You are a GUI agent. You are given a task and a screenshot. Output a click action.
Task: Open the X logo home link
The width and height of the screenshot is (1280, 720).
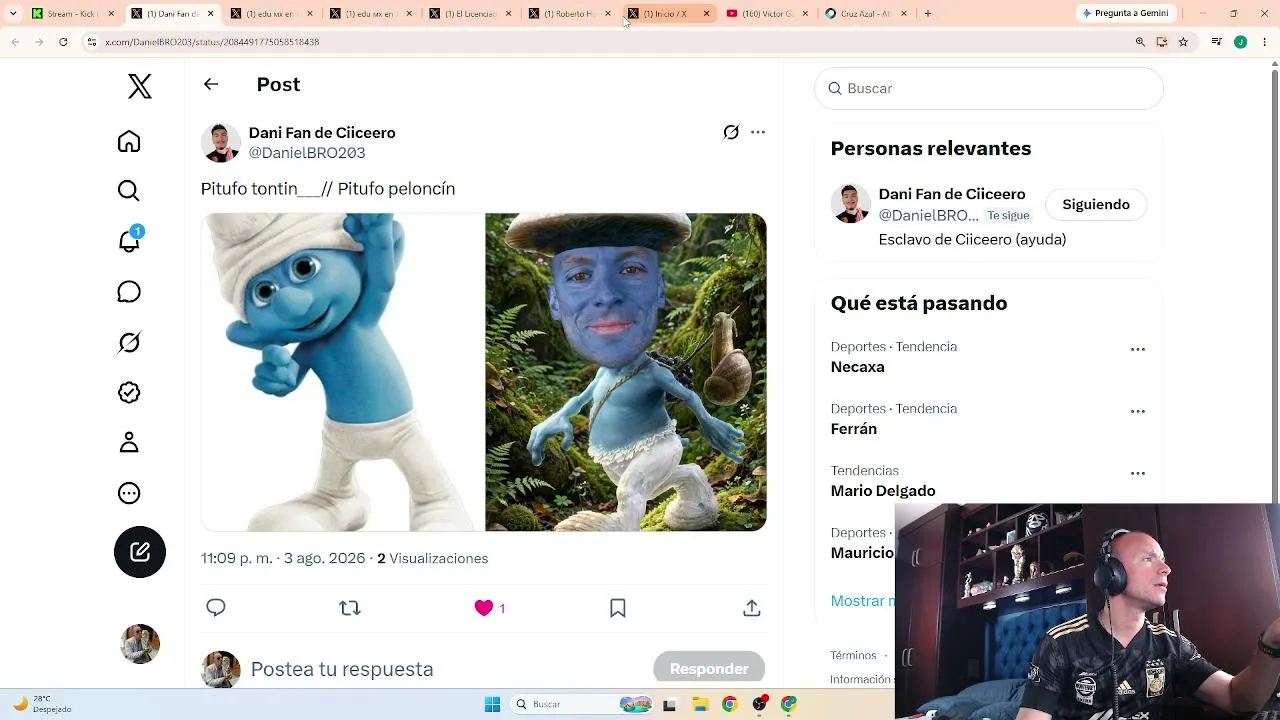[140, 87]
